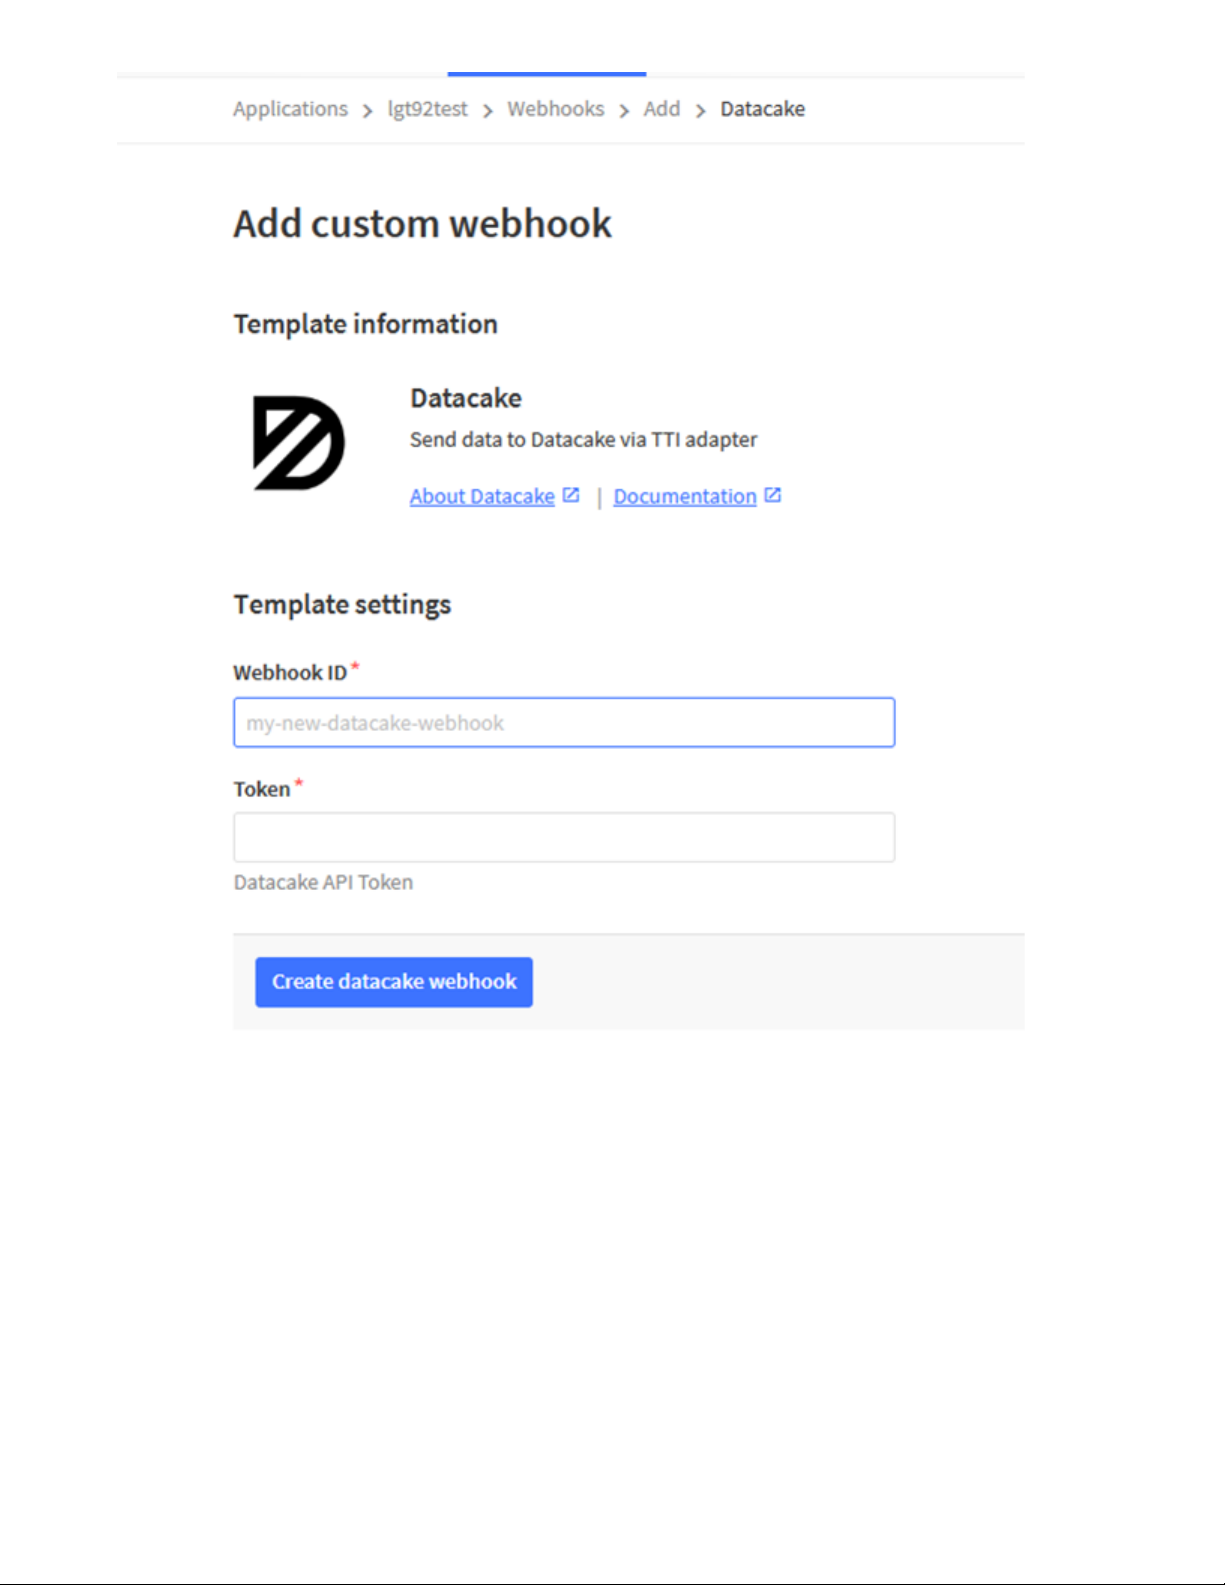1225x1585 pixels.
Task: Navigate to Webhooks breadcrumb
Action: coord(556,109)
